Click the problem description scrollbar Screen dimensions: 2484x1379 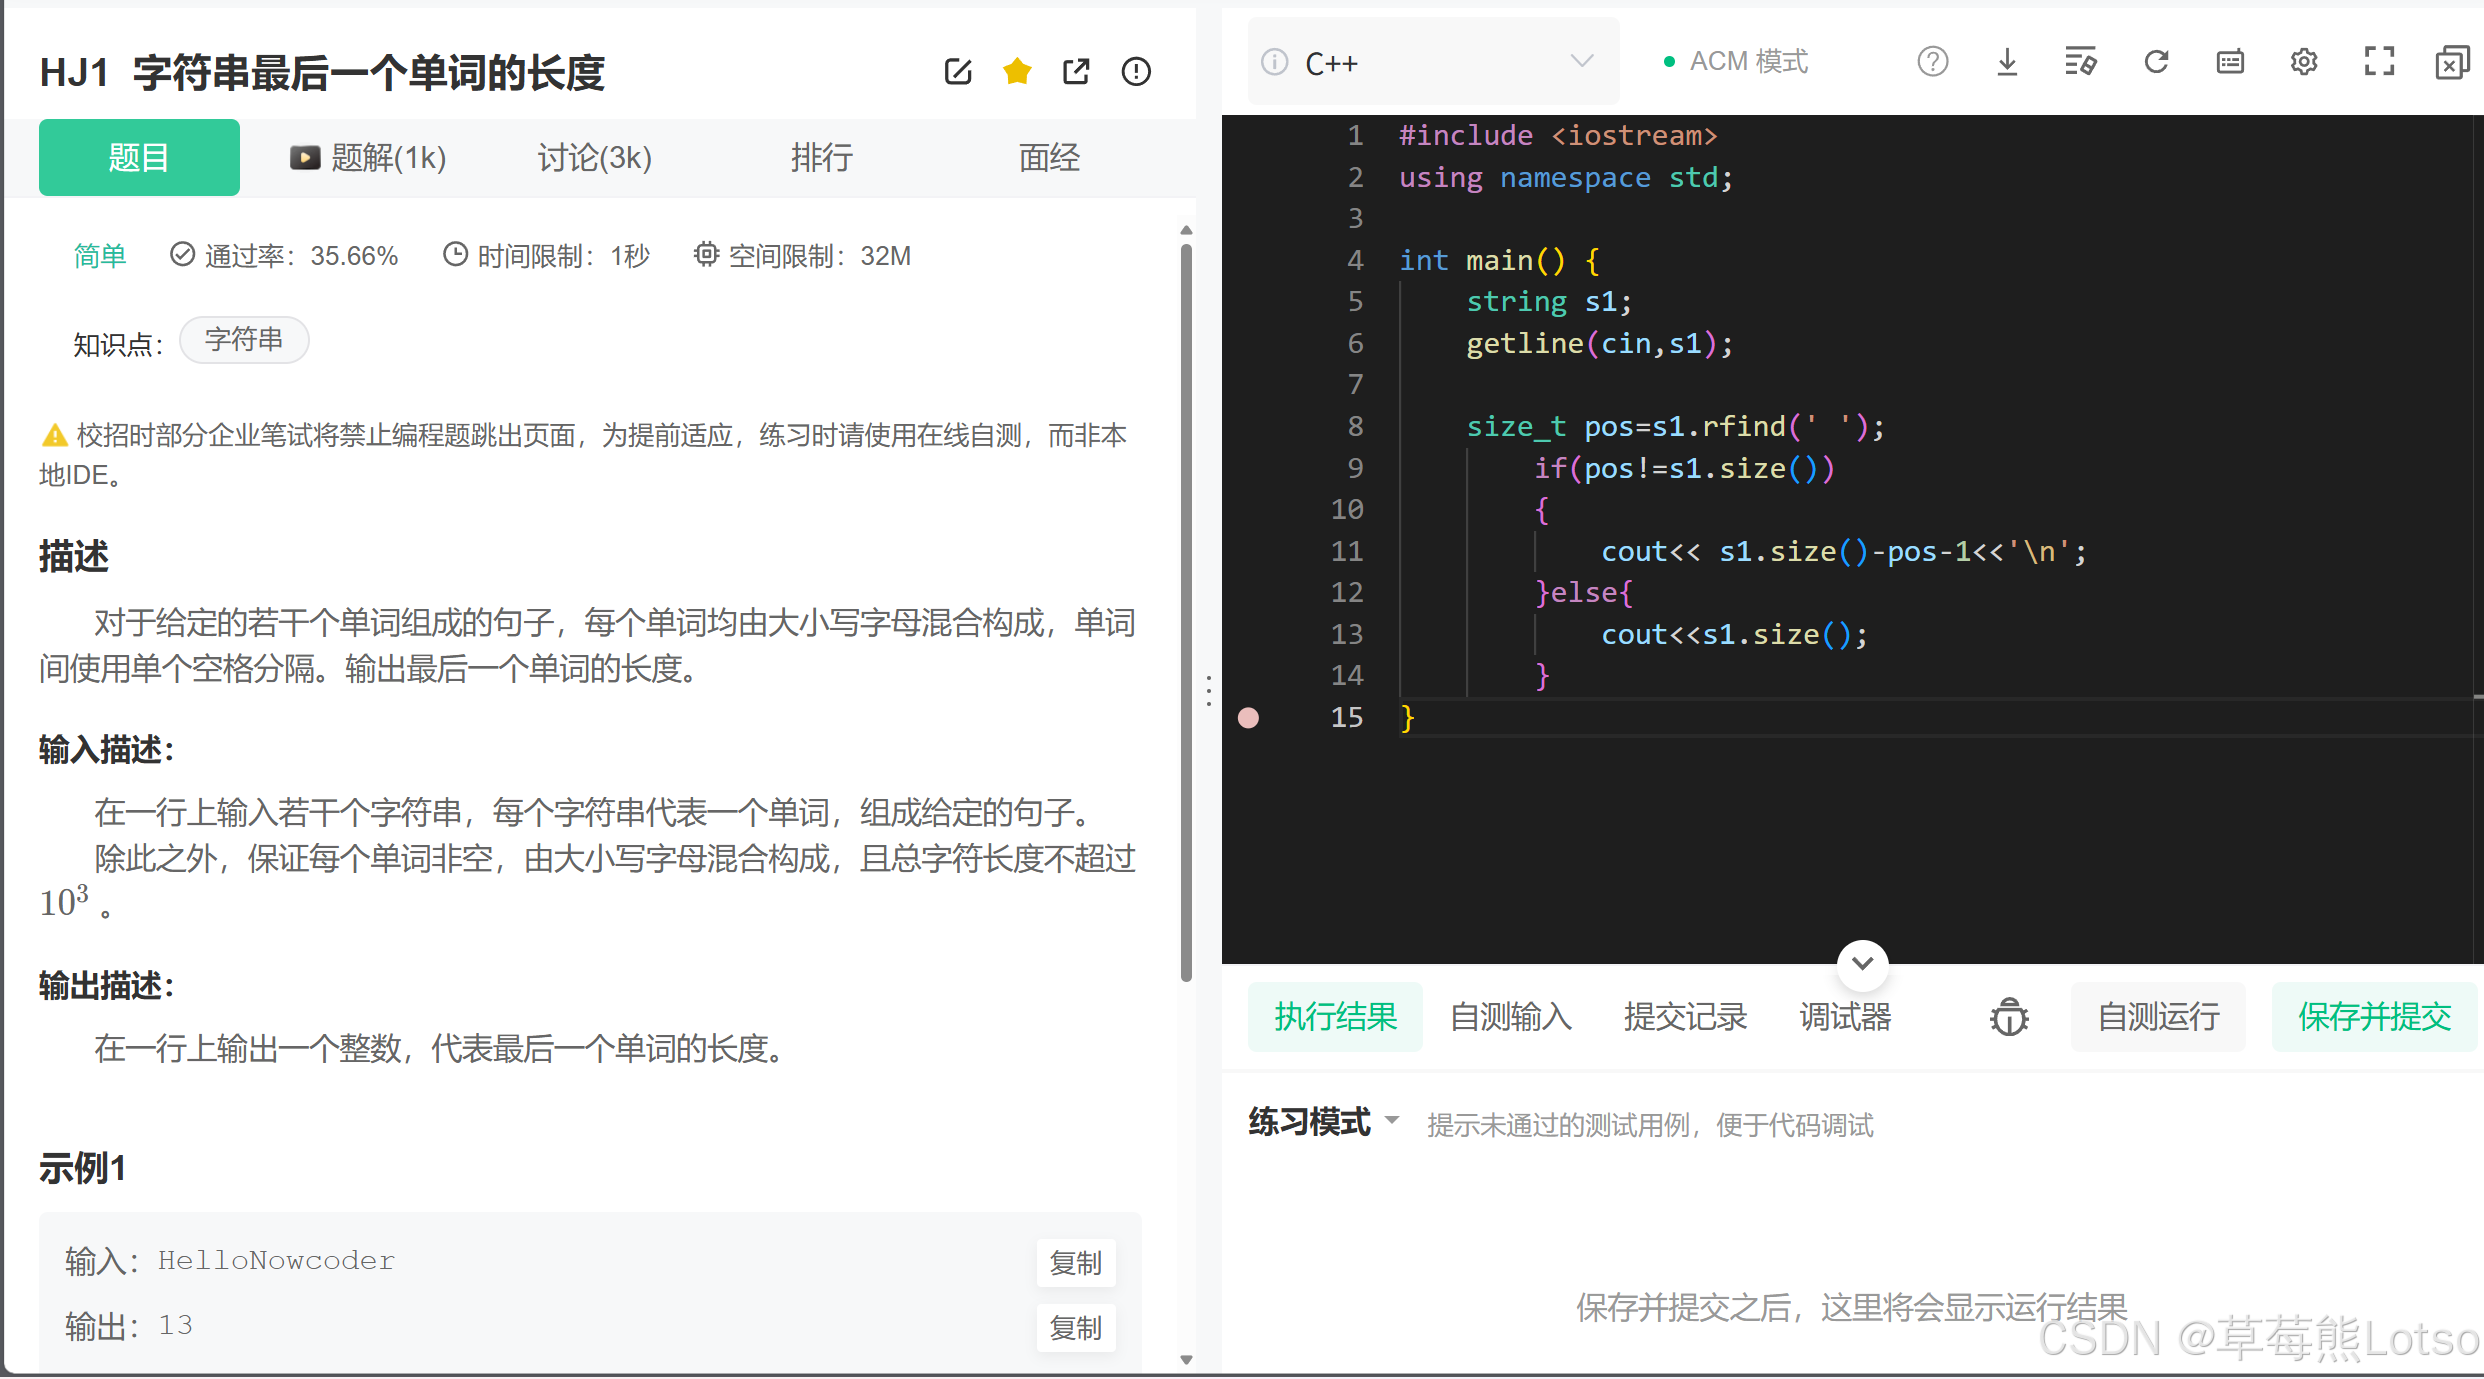pos(1186,610)
